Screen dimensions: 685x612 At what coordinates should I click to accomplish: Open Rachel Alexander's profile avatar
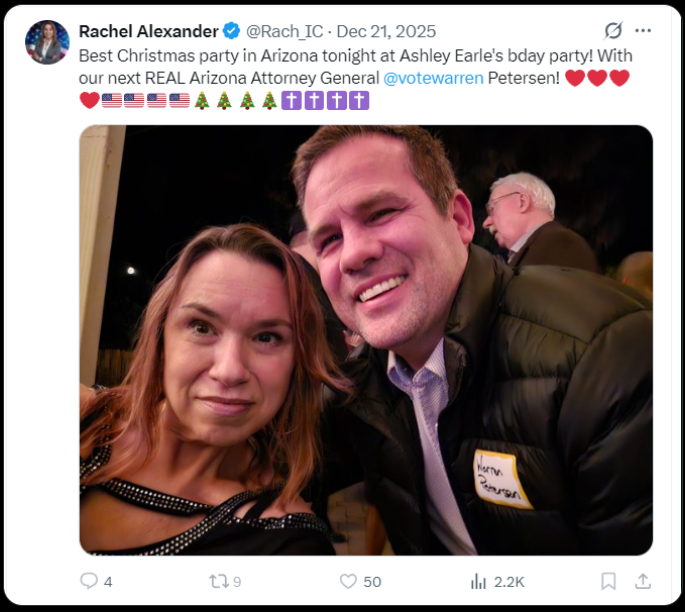(x=46, y=42)
